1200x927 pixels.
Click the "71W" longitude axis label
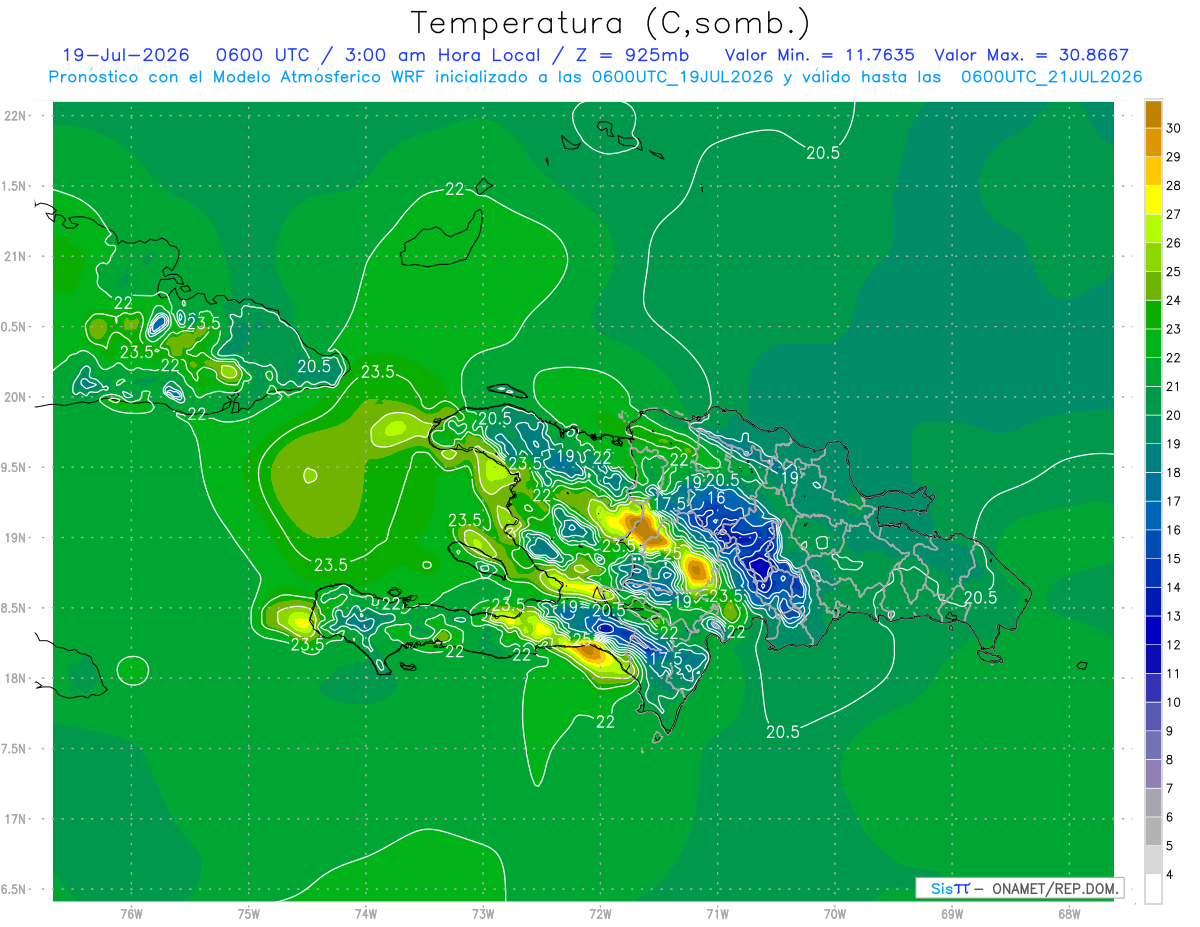point(717,914)
